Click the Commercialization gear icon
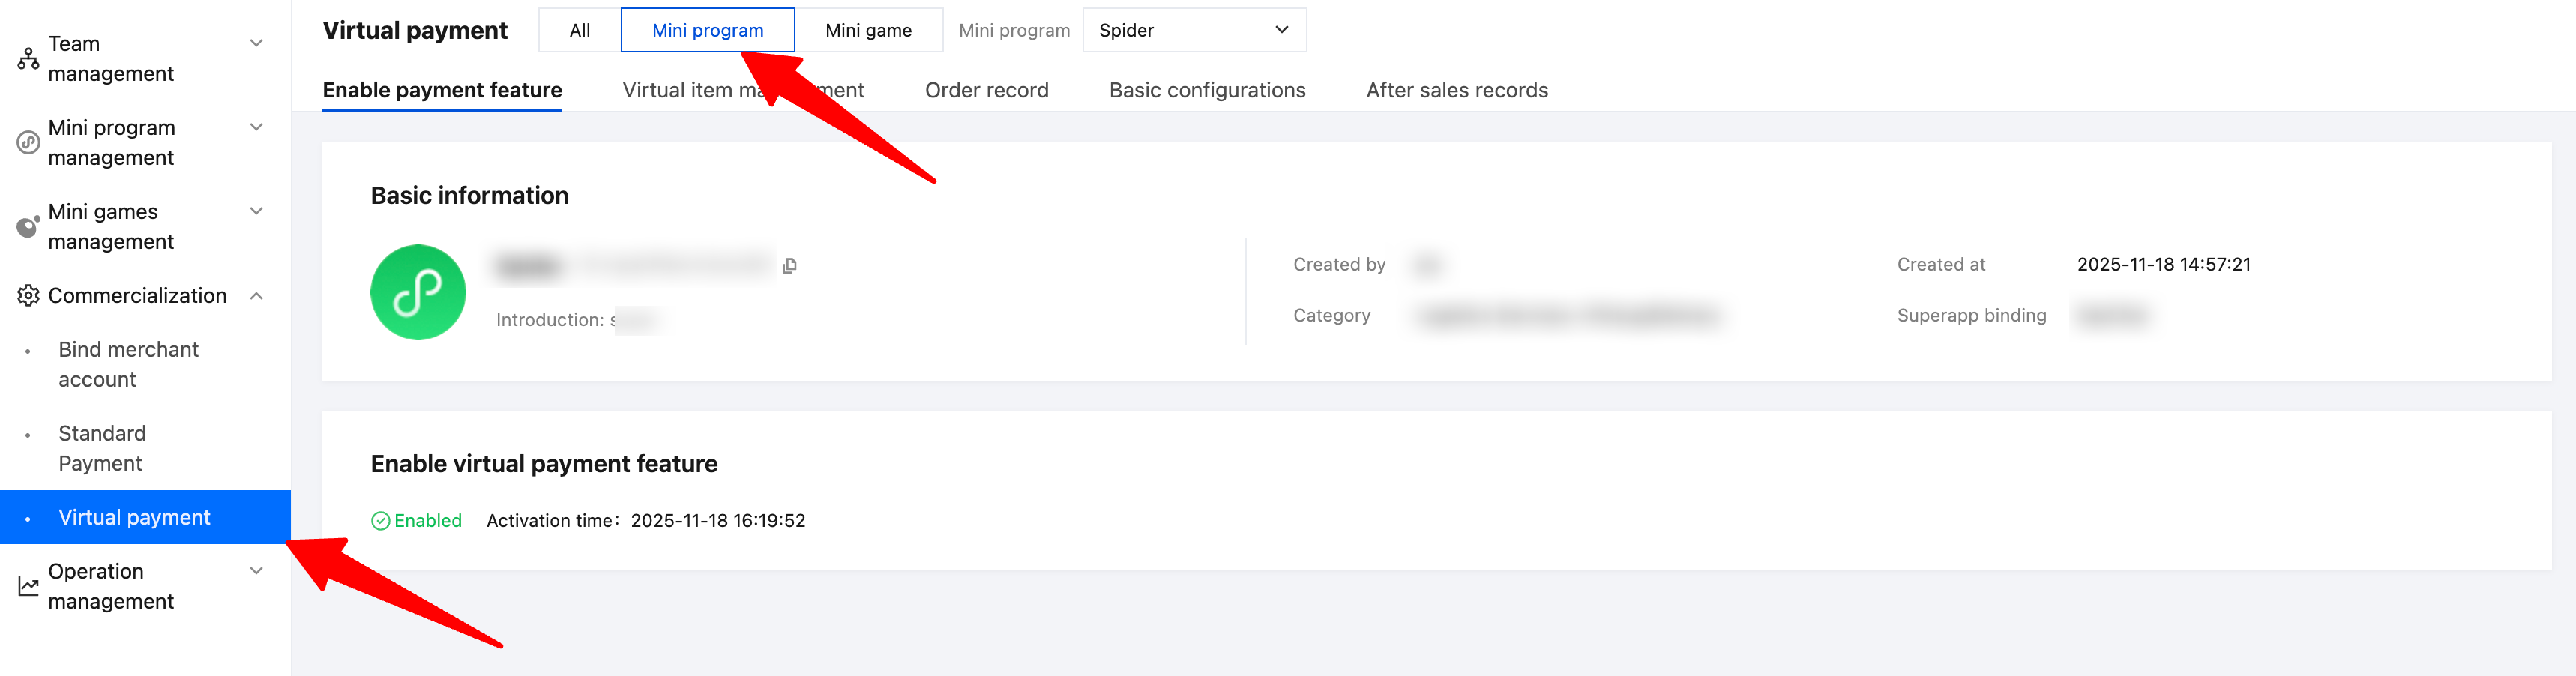Screen dimensions: 2576x676 pyautogui.click(x=28, y=296)
